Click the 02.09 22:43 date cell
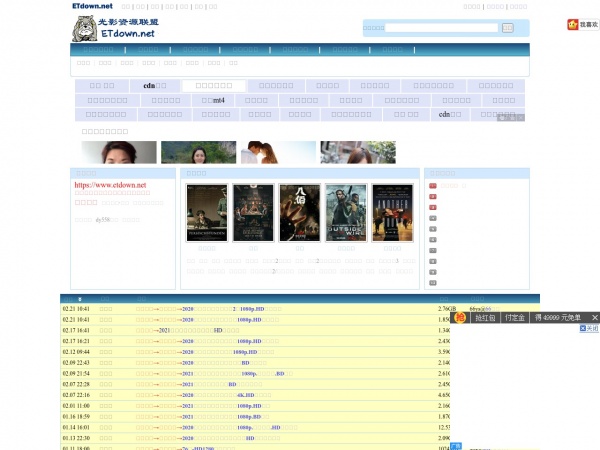600x450 pixels. pos(76,362)
